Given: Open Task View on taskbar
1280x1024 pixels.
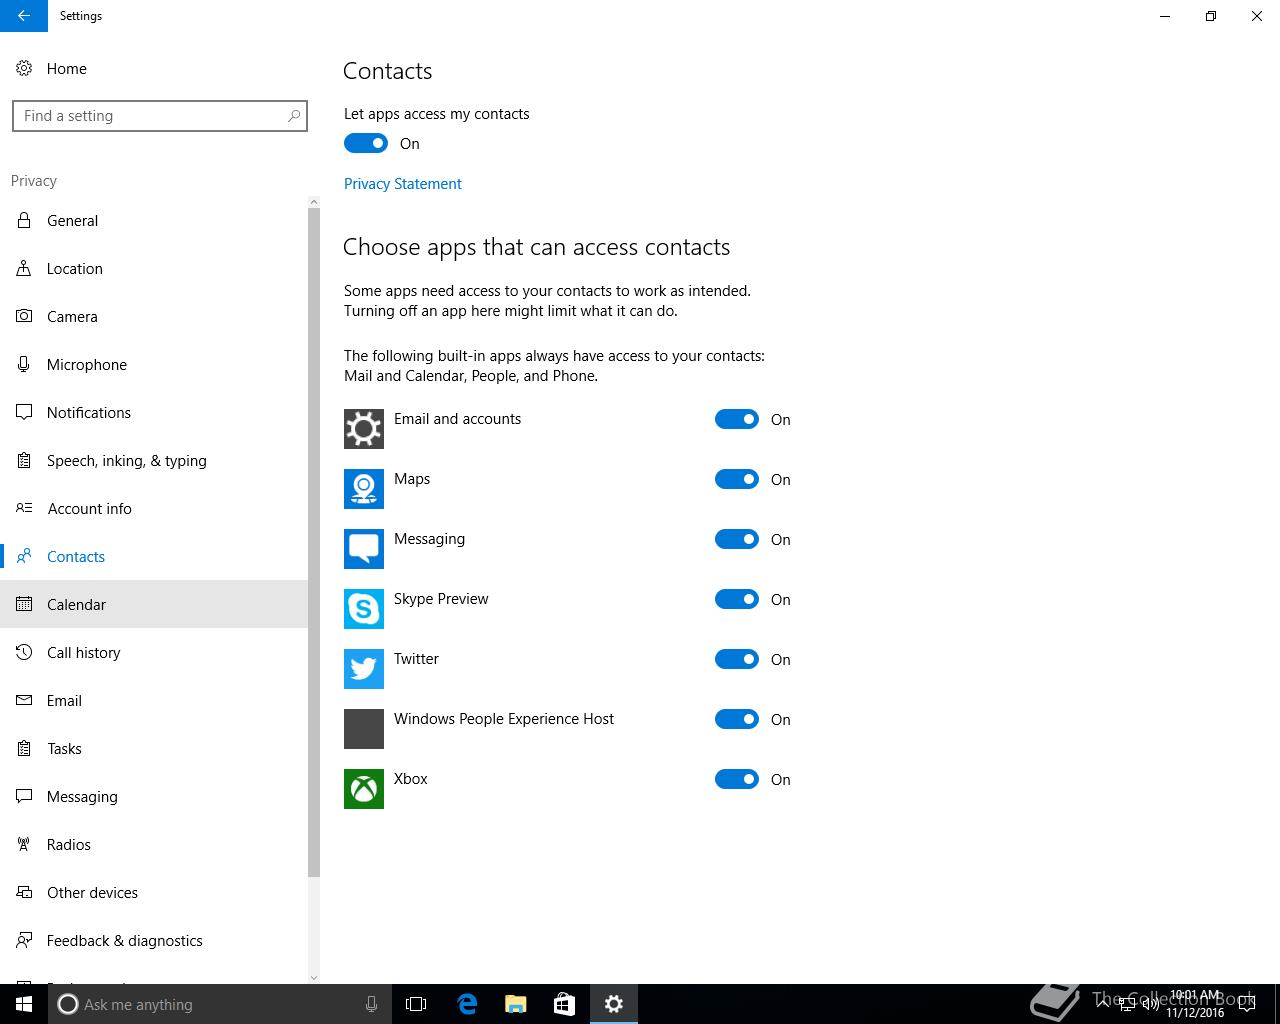Looking at the screenshot, I should (416, 1004).
